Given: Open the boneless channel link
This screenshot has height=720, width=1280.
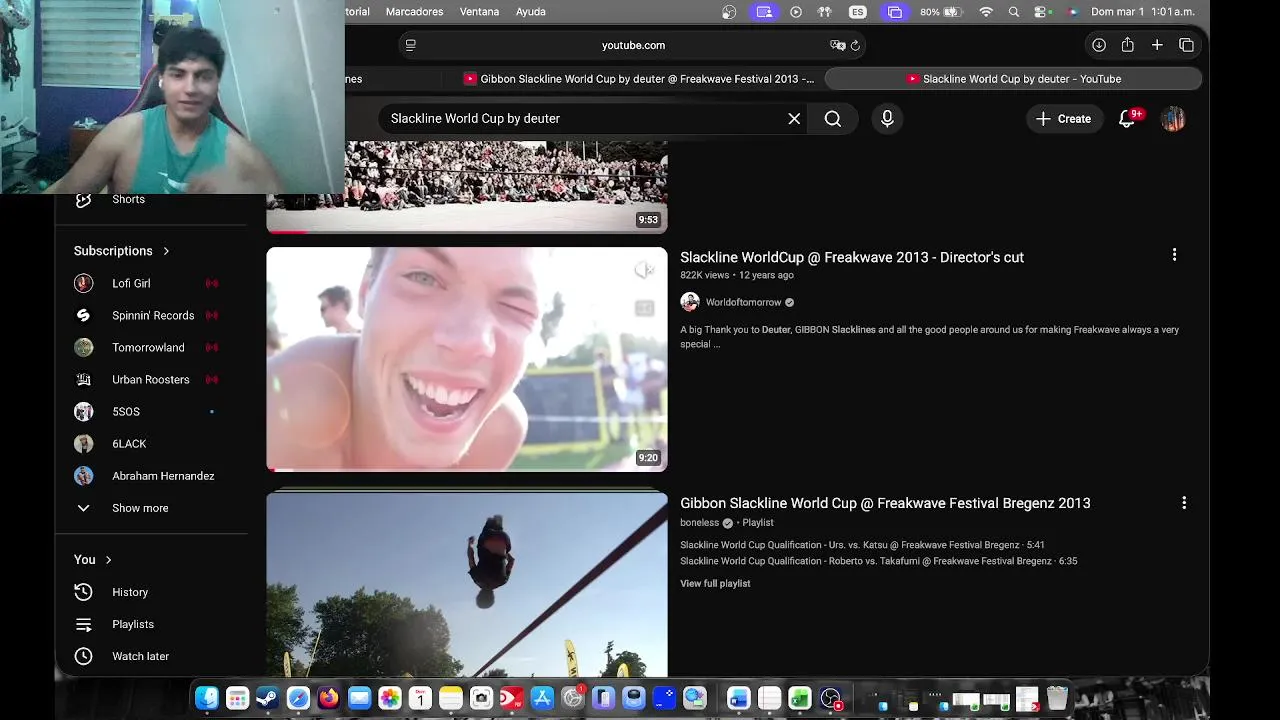Looking at the screenshot, I should click(x=700, y=523).
